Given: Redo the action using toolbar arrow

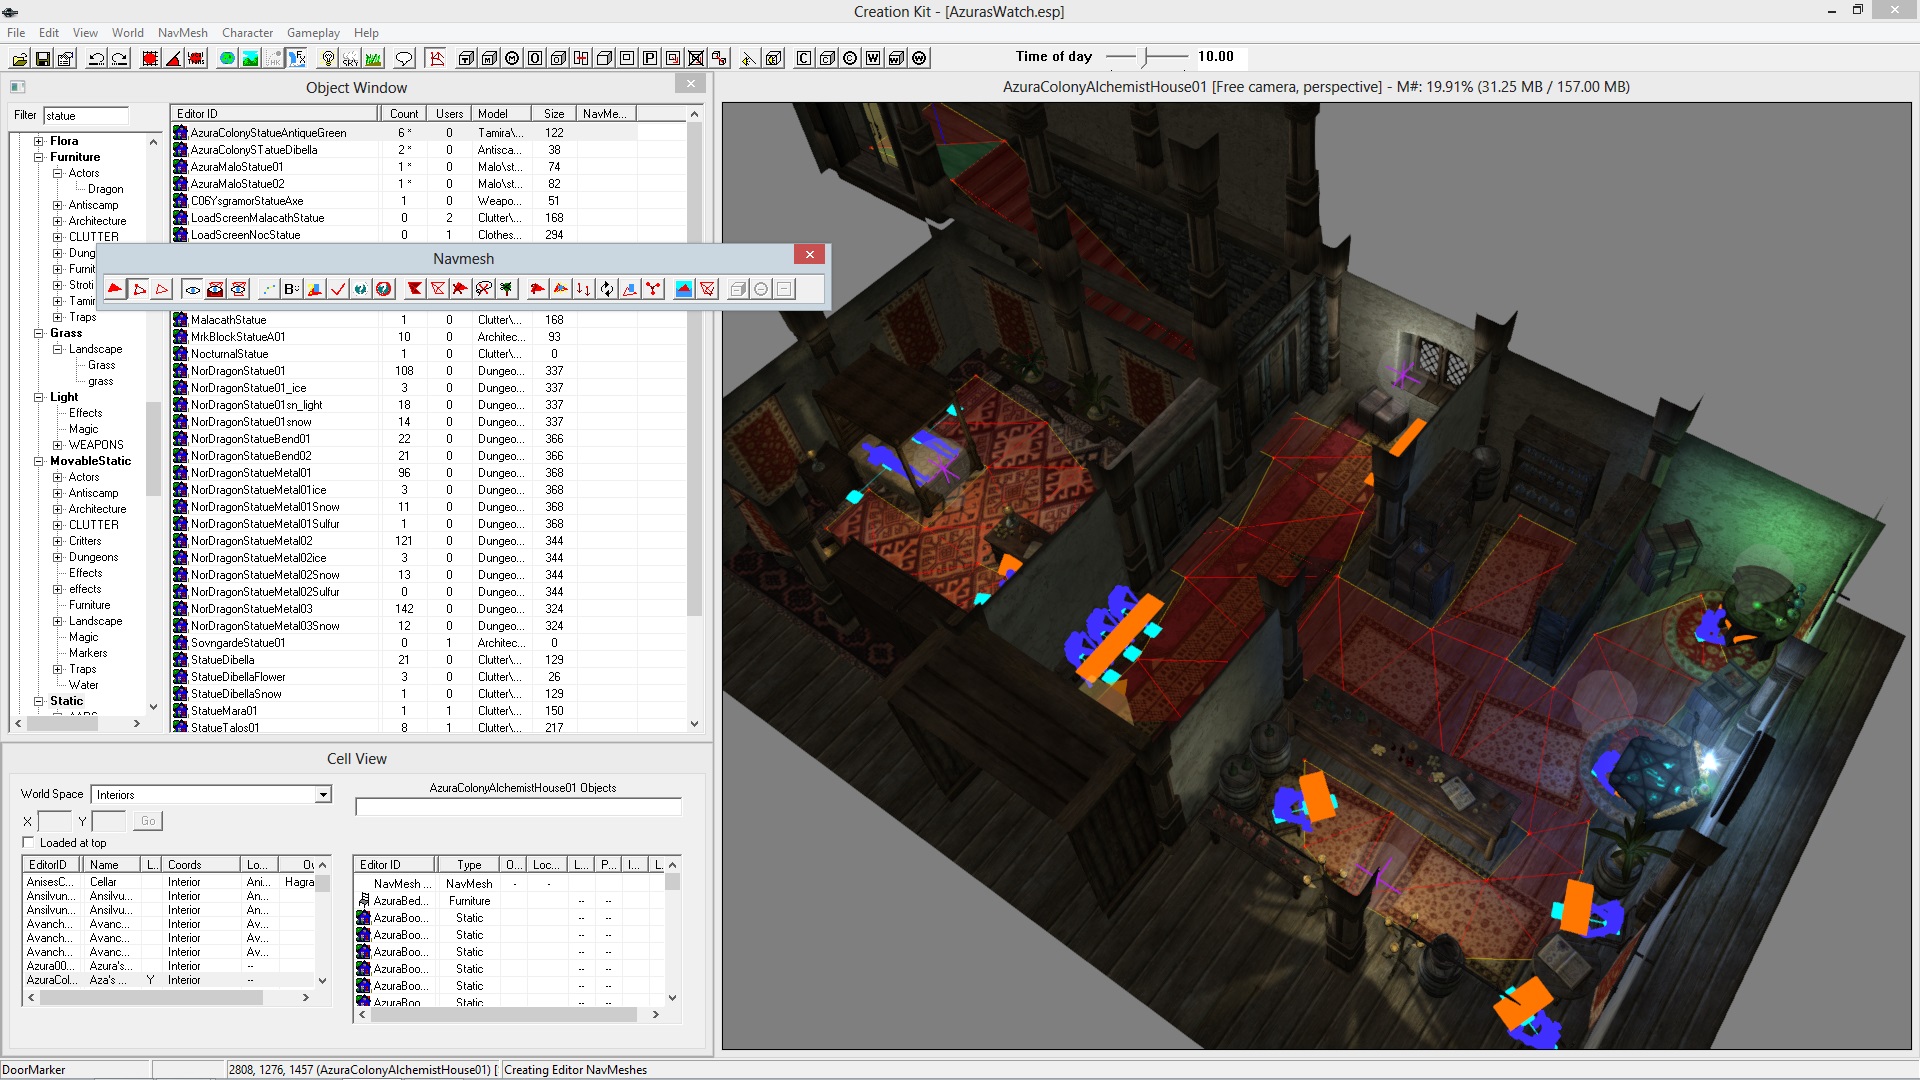Looking at the screenshot, I should click(x=120, y=59).
